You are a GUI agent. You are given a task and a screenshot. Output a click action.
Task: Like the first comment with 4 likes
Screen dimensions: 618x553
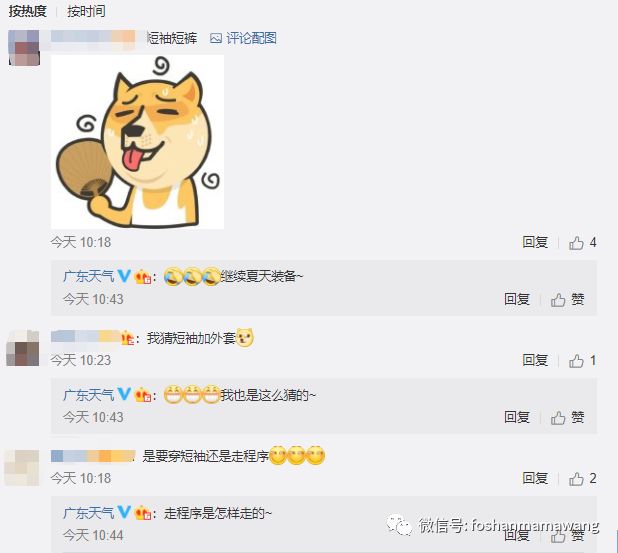pos(582,242)
